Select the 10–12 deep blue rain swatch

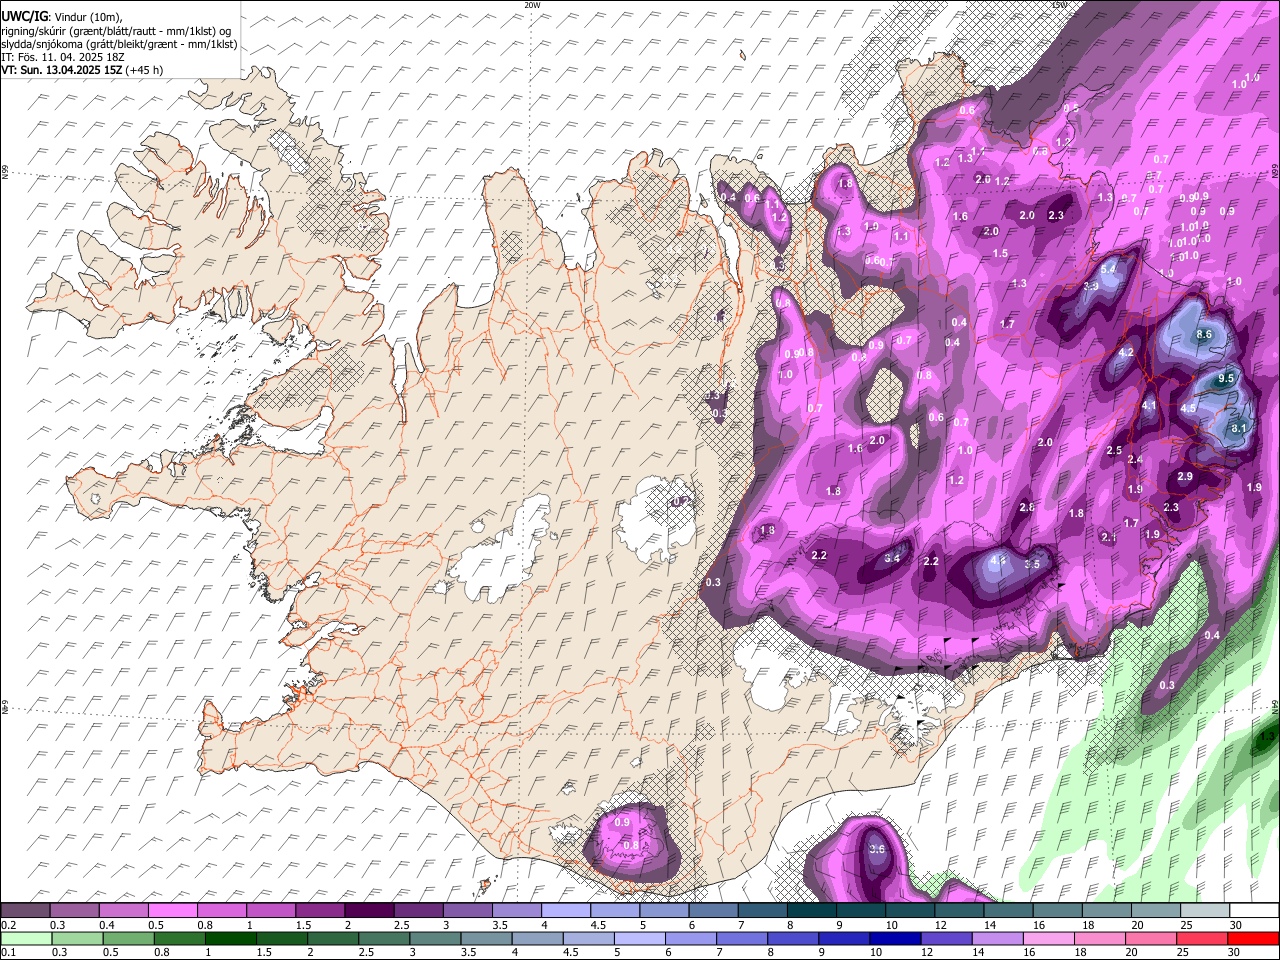click(895, 938)
